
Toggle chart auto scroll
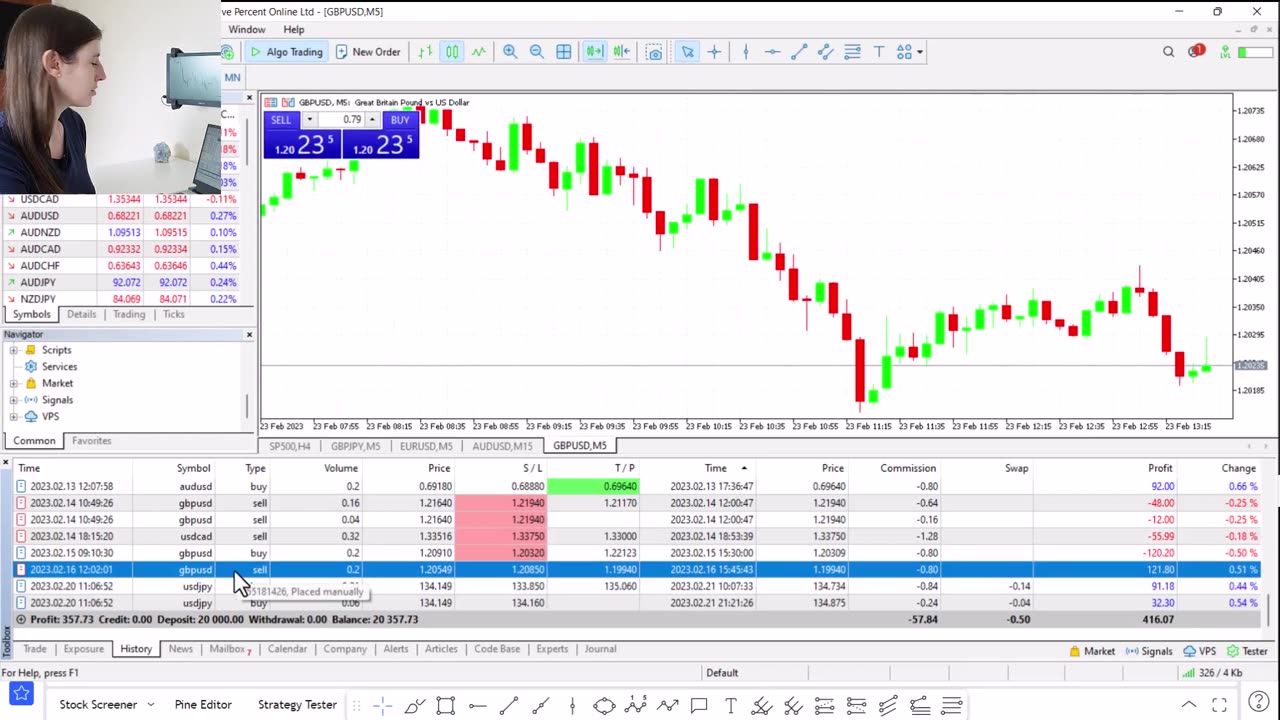click(x=594, y=52)
